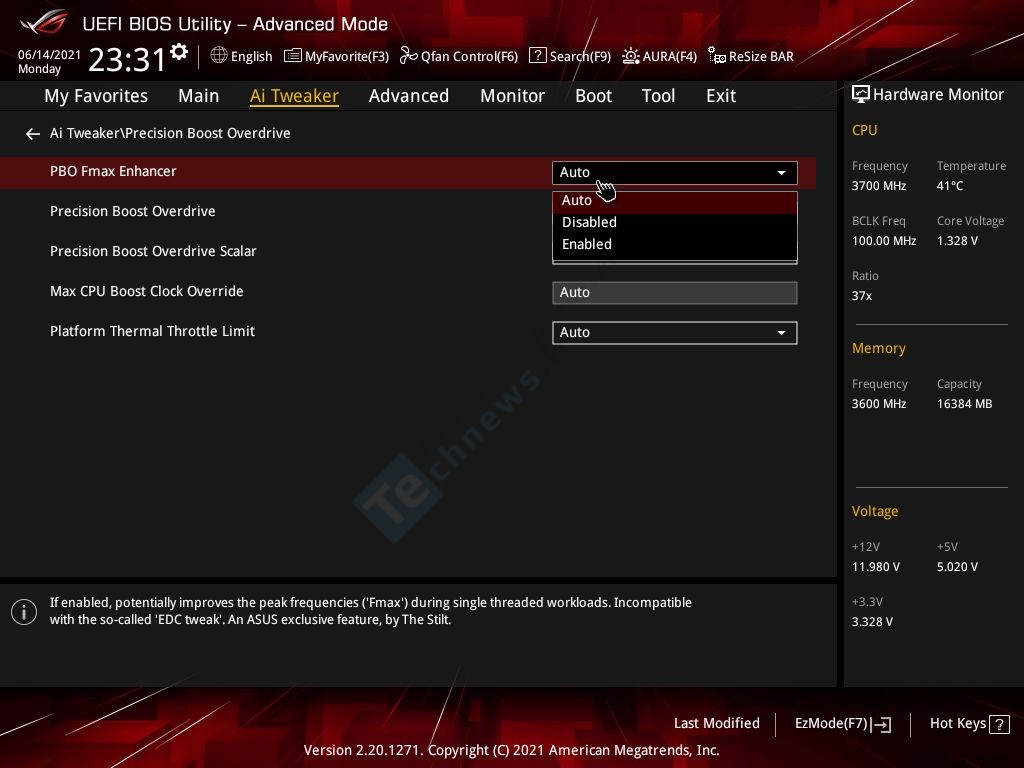Click the 3.328 V reading
The image size is (1024, 768).
click(872, 622)
